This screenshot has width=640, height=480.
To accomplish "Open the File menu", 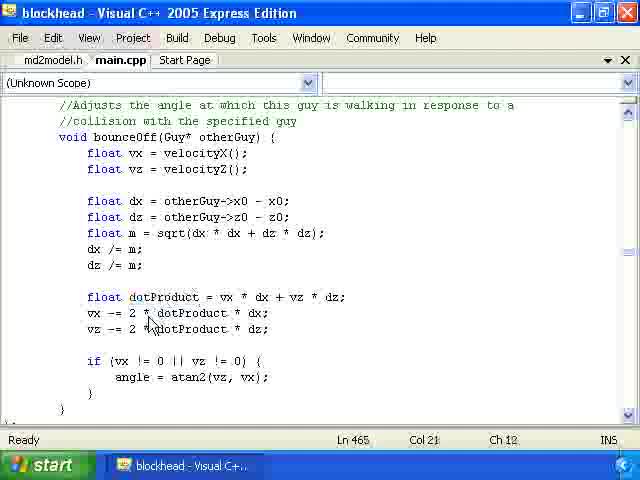I will (20, 38).
